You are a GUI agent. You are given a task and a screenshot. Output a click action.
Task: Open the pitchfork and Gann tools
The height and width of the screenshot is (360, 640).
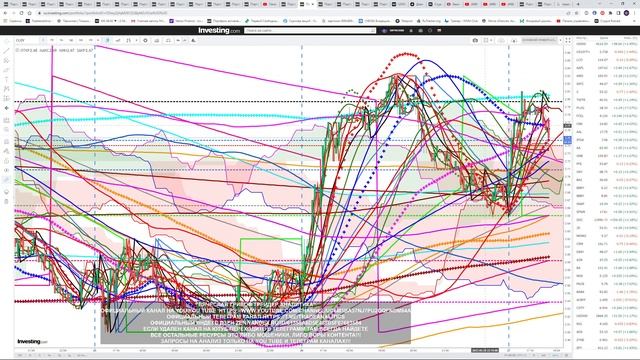tap(6, 60)
